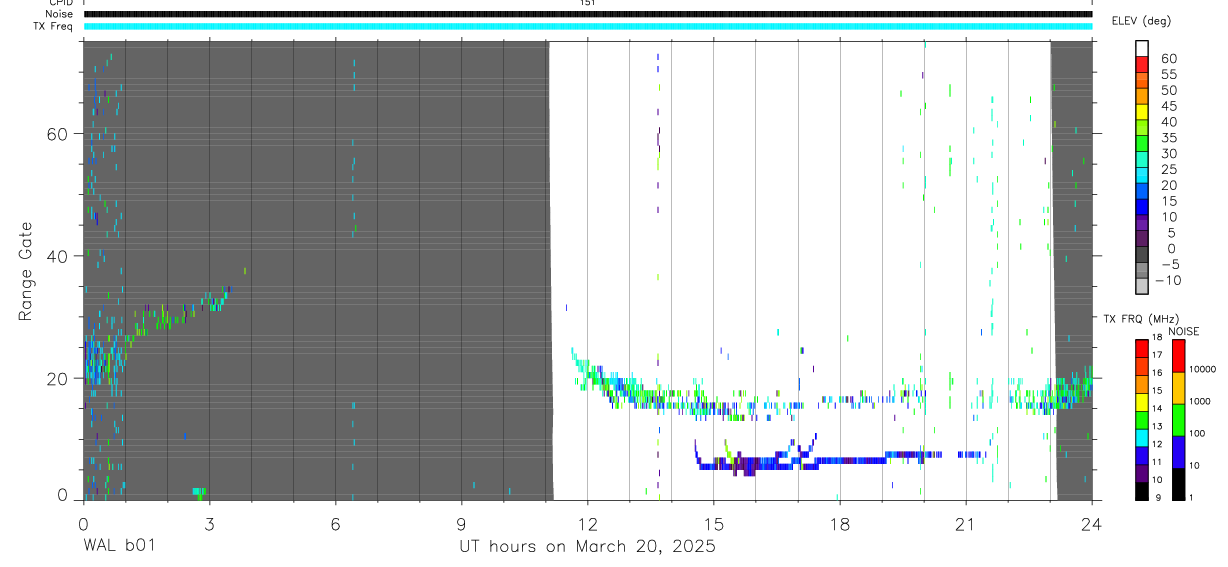The height and width of the screenshot is (567, 1228).
Task: Click the "20" tick on the Range Gate axis
Action: click(56, 378)
